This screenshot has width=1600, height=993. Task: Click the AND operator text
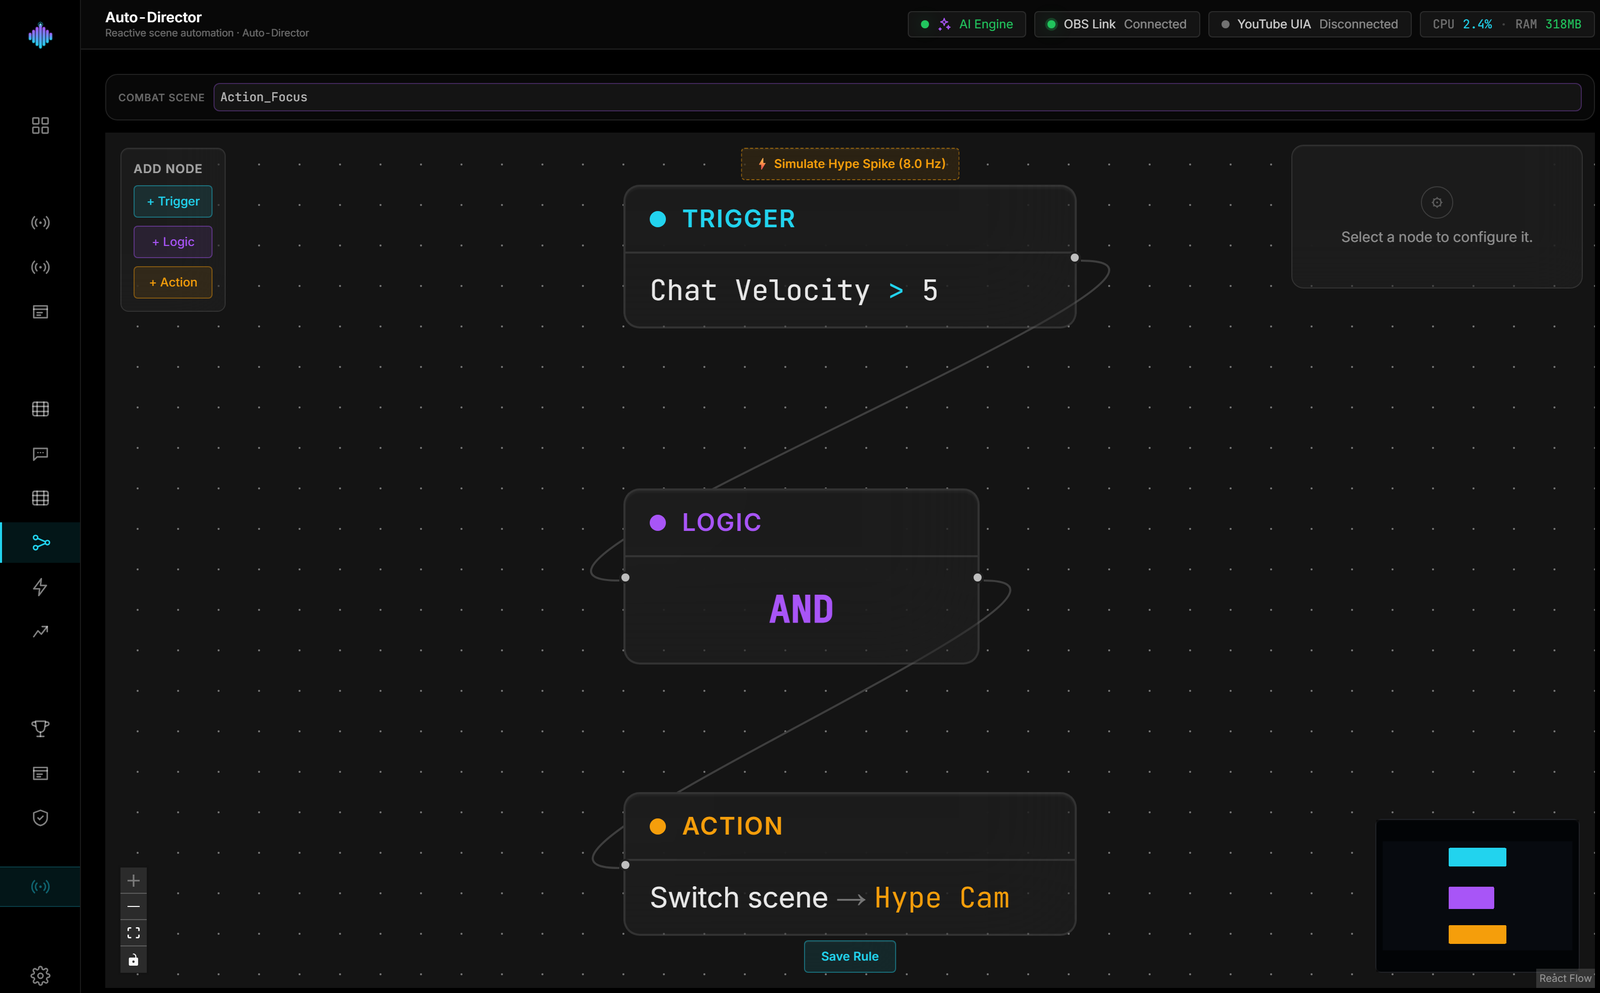point(801,610)
